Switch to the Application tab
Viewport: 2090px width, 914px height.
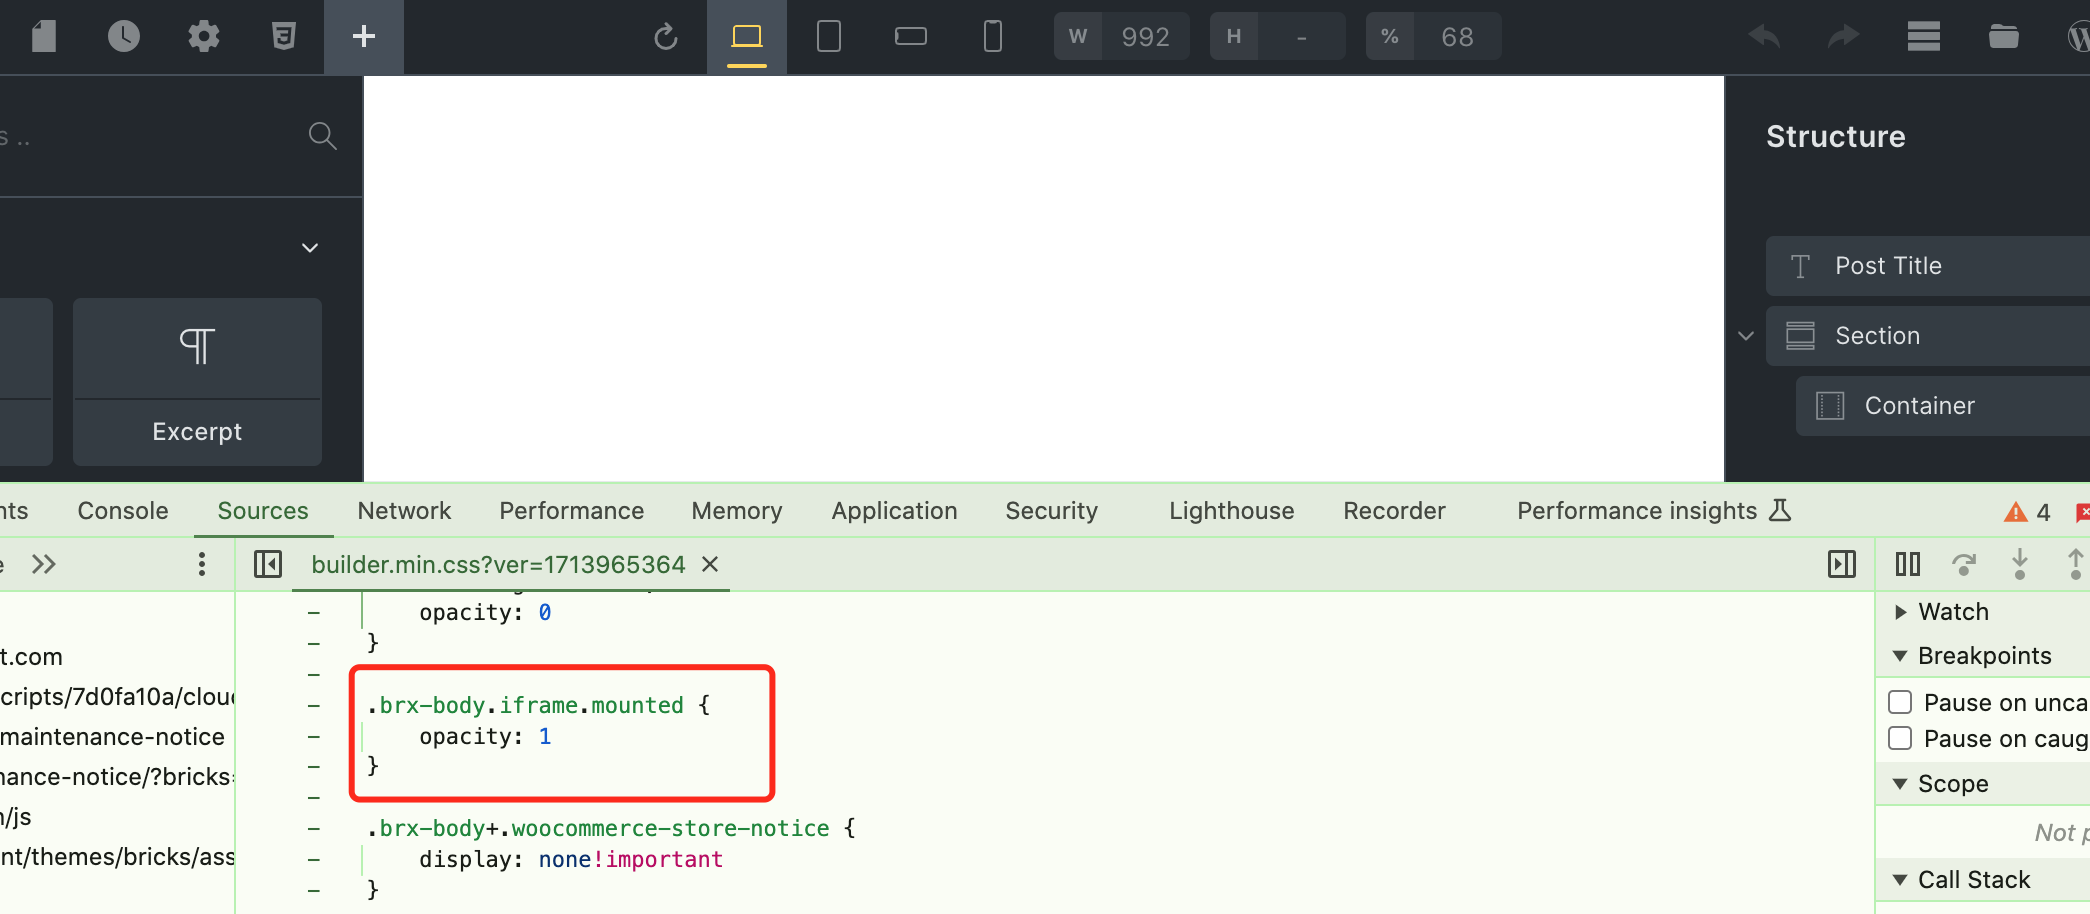894,511
